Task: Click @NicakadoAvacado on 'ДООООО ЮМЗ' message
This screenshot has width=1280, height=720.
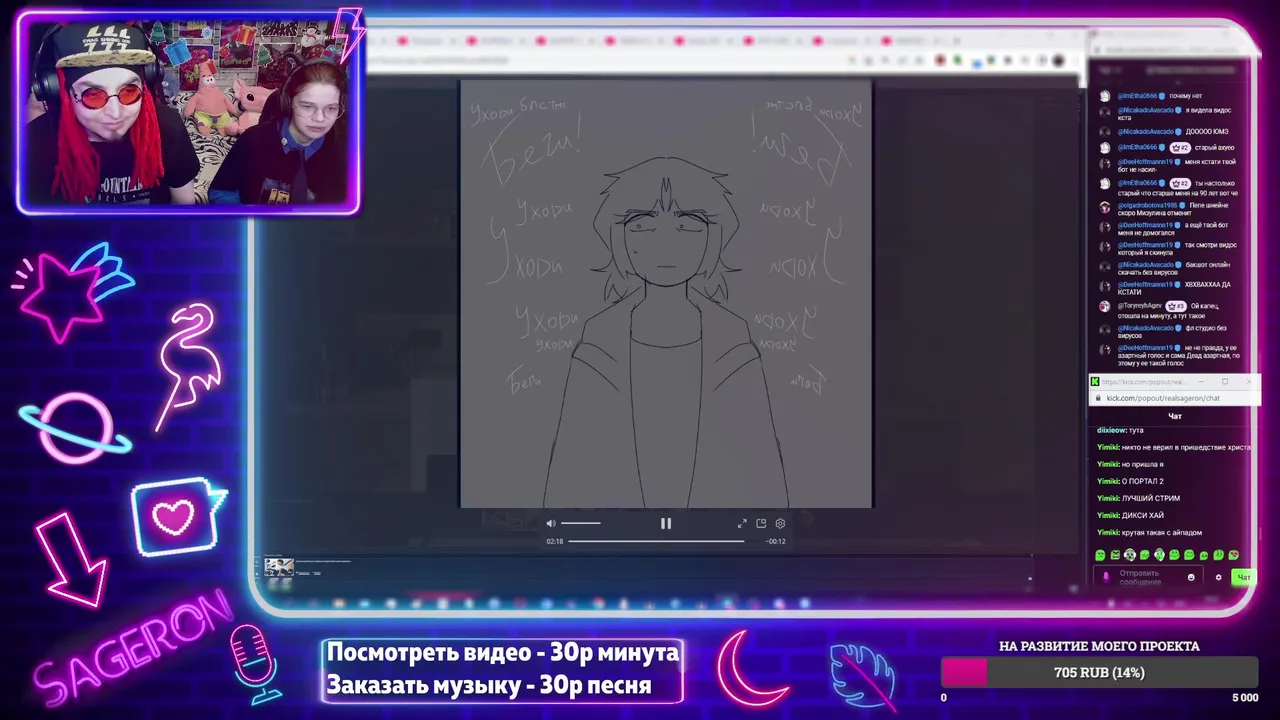Action: pyautogui.click(x=1146, y=132)
